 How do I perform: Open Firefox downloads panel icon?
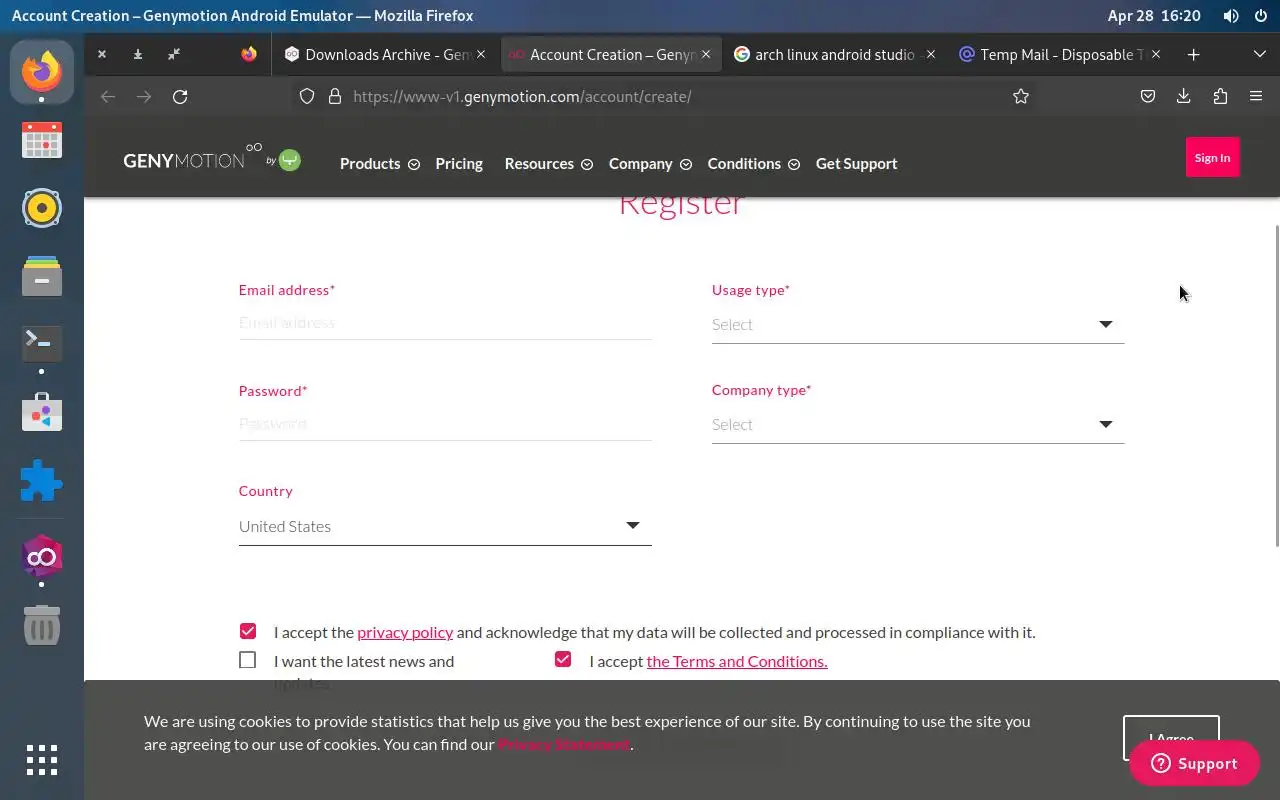(x=1184, y=97)
